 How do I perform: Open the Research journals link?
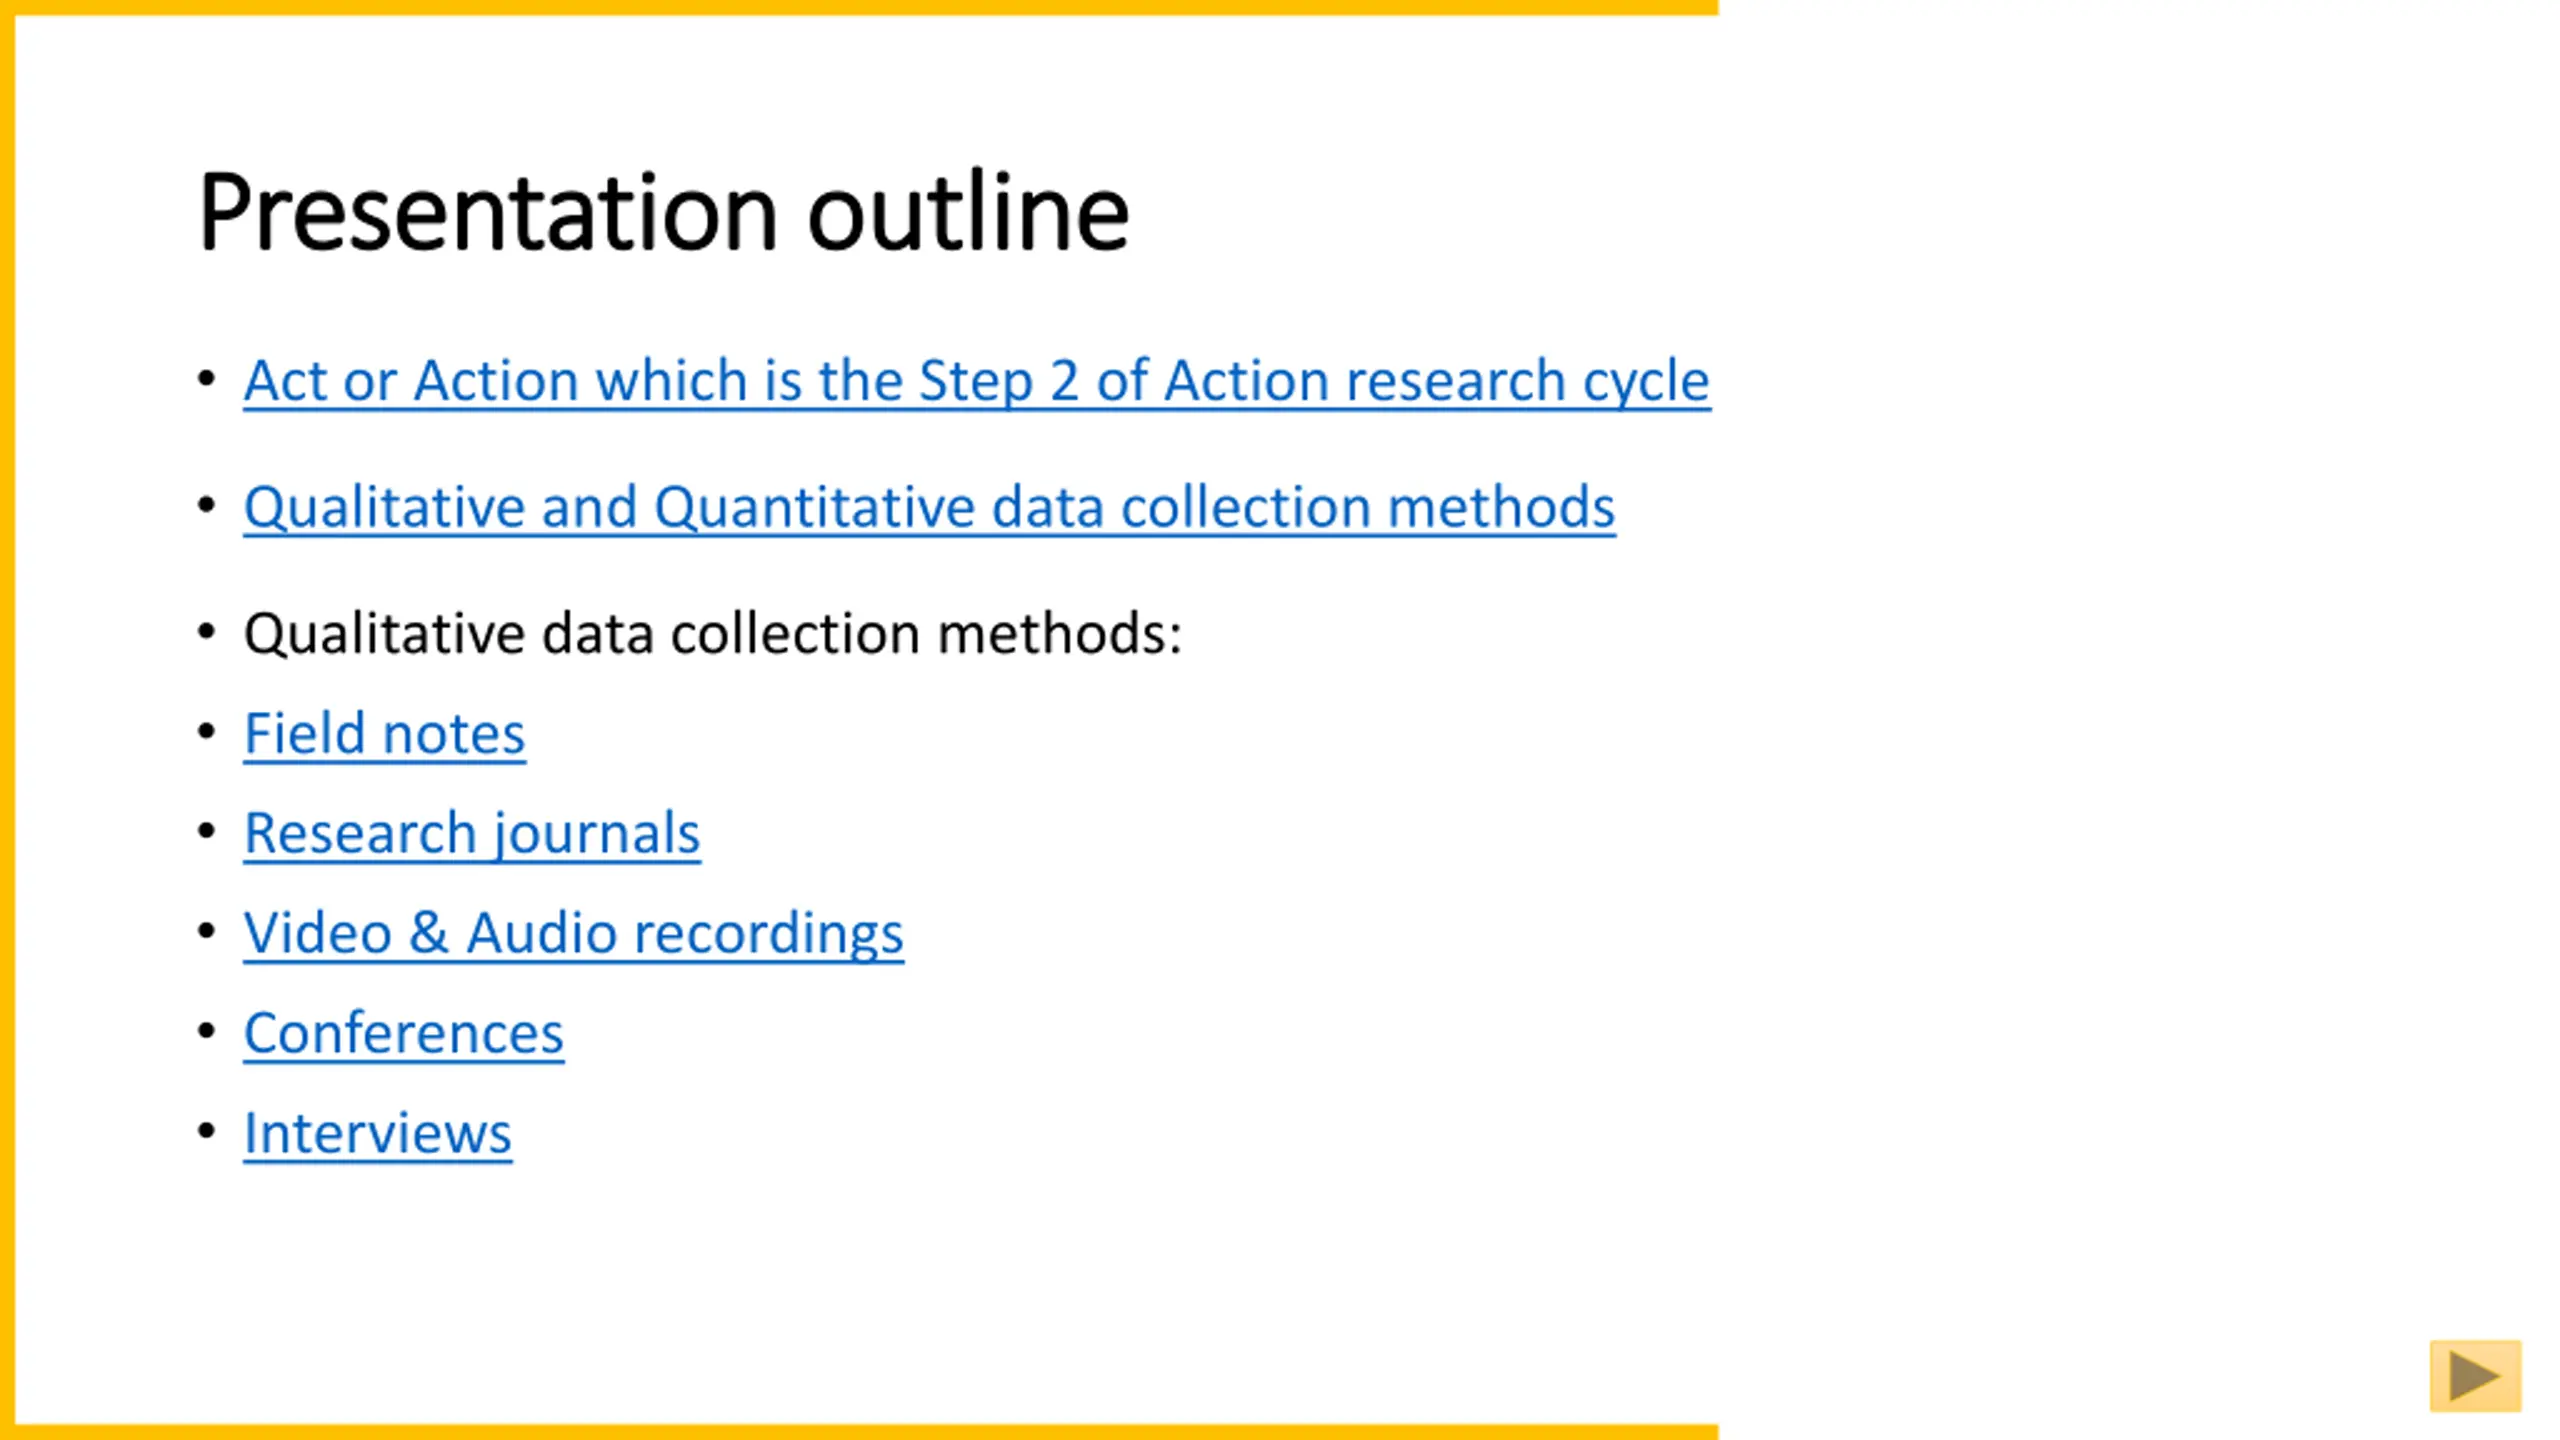[472, 833]
